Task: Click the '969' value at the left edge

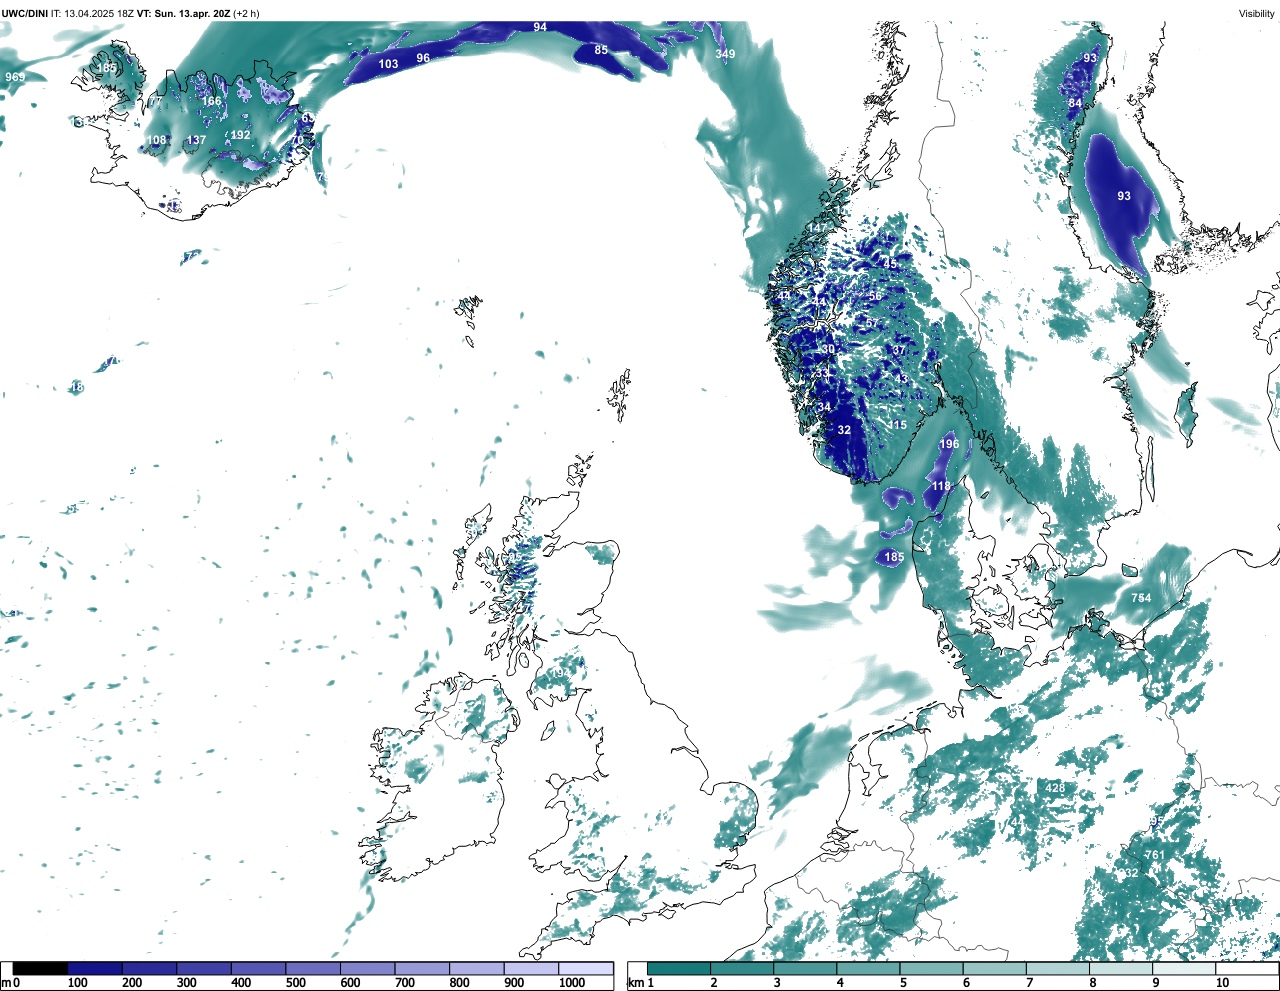Action: pos(15,77)
